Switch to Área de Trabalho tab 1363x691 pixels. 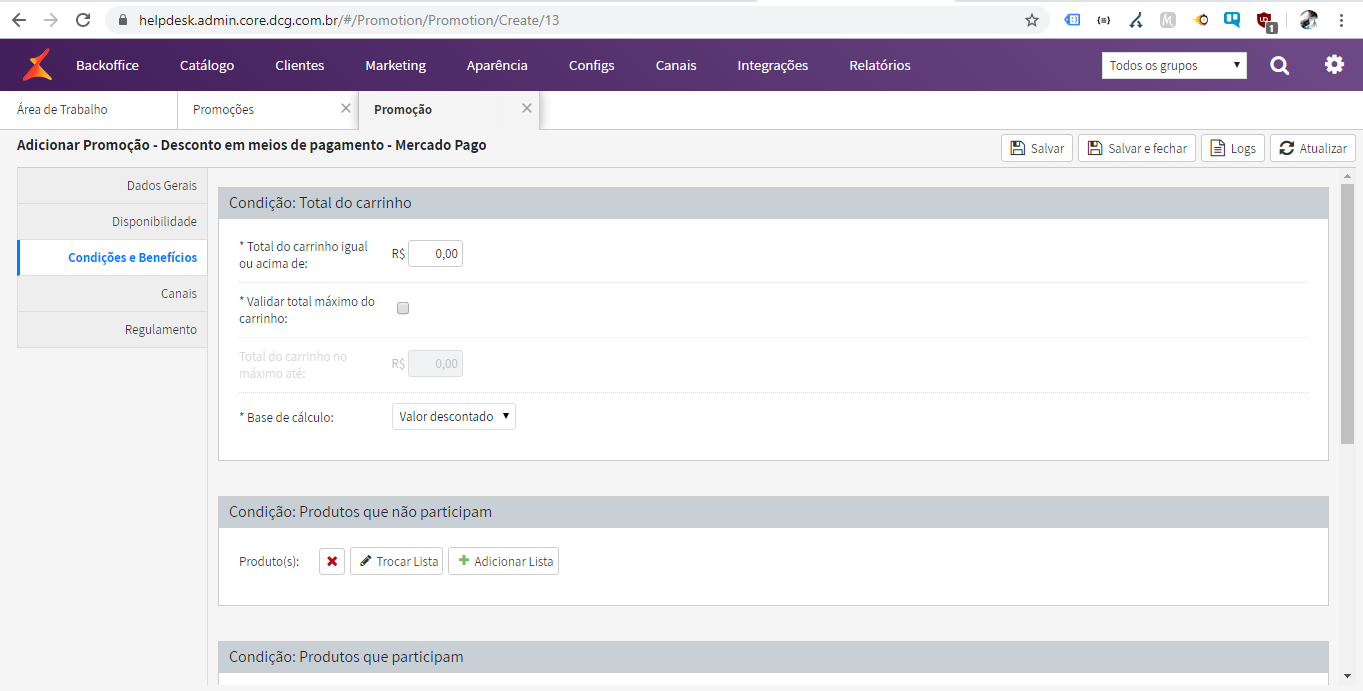(88, 109)
